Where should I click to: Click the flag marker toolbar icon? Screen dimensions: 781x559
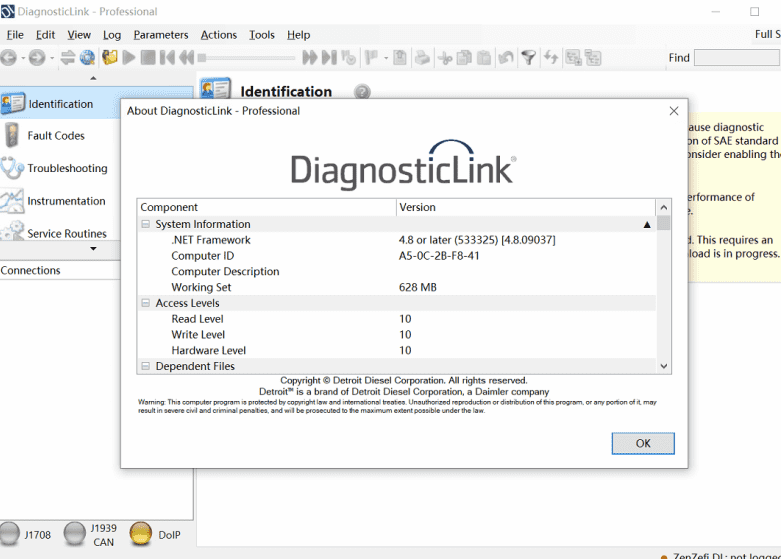click(x=371, y=58)
